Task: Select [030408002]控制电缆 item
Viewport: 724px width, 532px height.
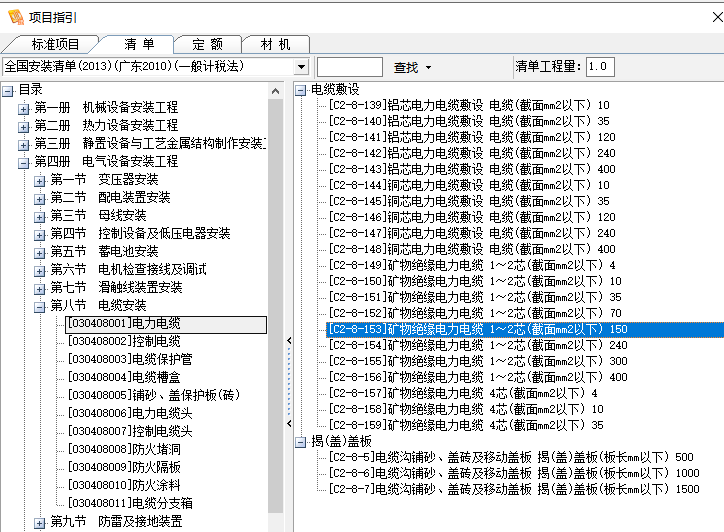Action: tap(124, 341)
